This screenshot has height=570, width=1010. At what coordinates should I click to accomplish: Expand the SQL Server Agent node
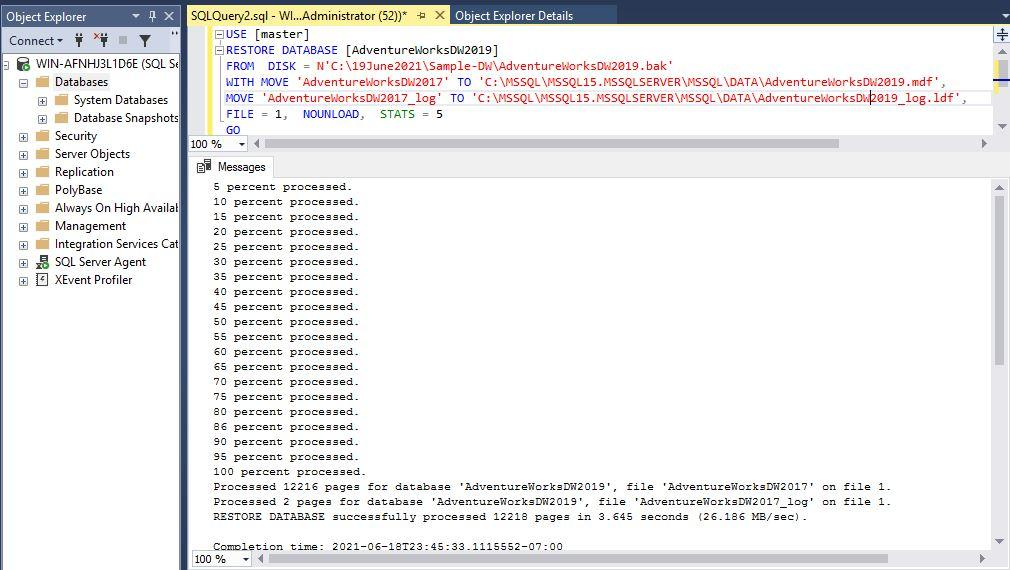click(x=24, y=263)
